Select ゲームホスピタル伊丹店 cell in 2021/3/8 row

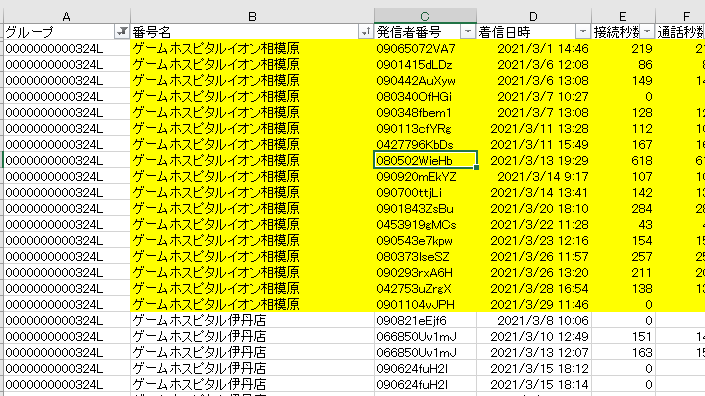252,320
